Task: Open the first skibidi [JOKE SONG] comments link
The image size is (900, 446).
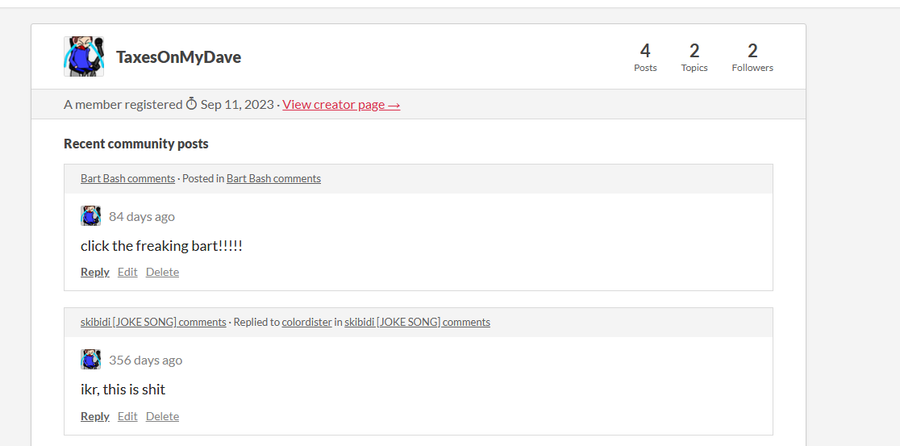Action: [153, 322]
